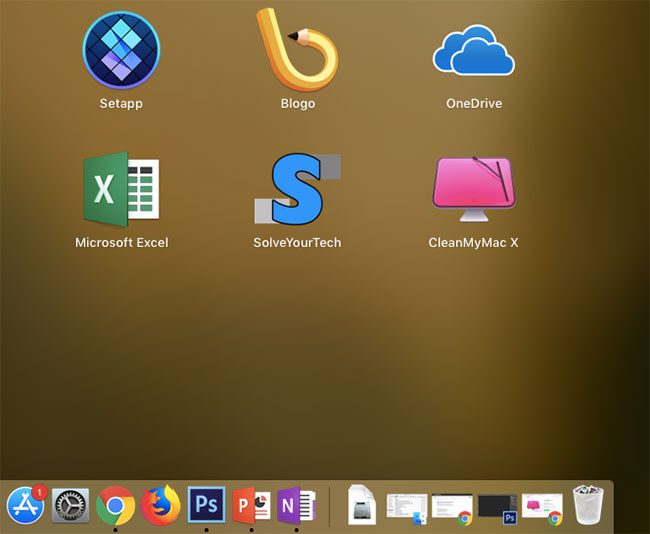
Task: Open the Trash in the Dock
Action: 588,506
